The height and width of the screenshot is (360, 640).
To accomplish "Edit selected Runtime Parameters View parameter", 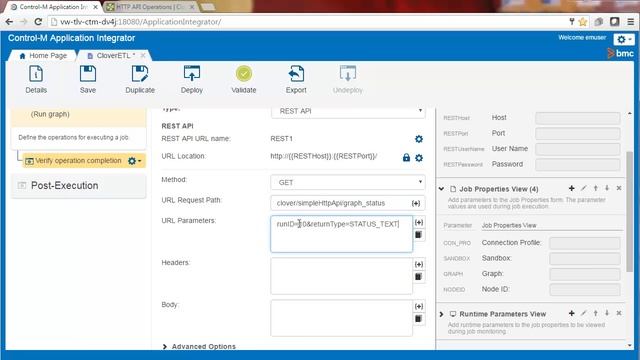I will [584, 313].
